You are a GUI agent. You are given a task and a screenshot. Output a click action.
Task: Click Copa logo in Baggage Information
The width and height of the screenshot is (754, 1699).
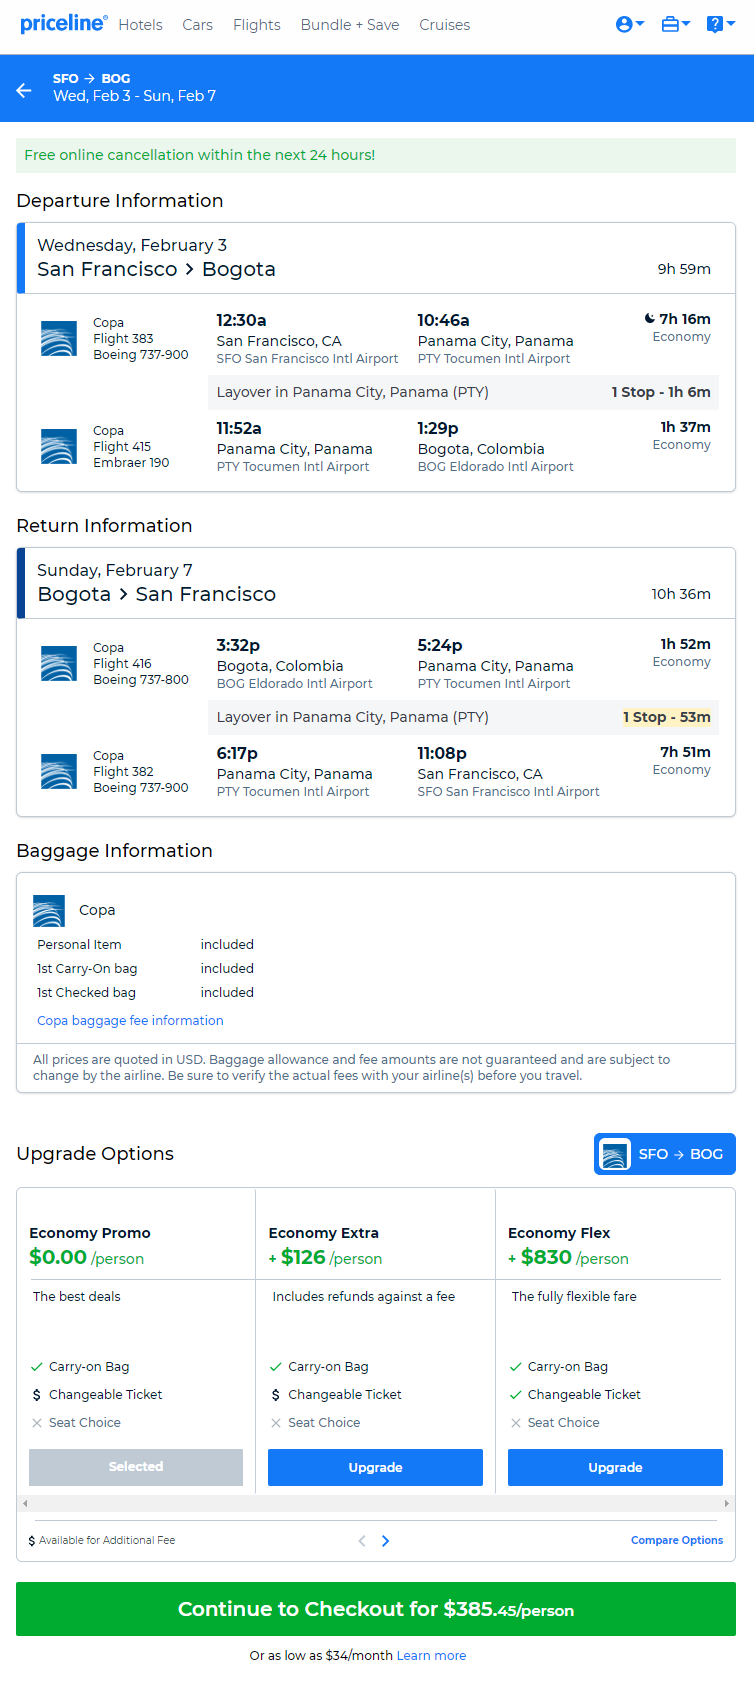click(x=49, y=911)
